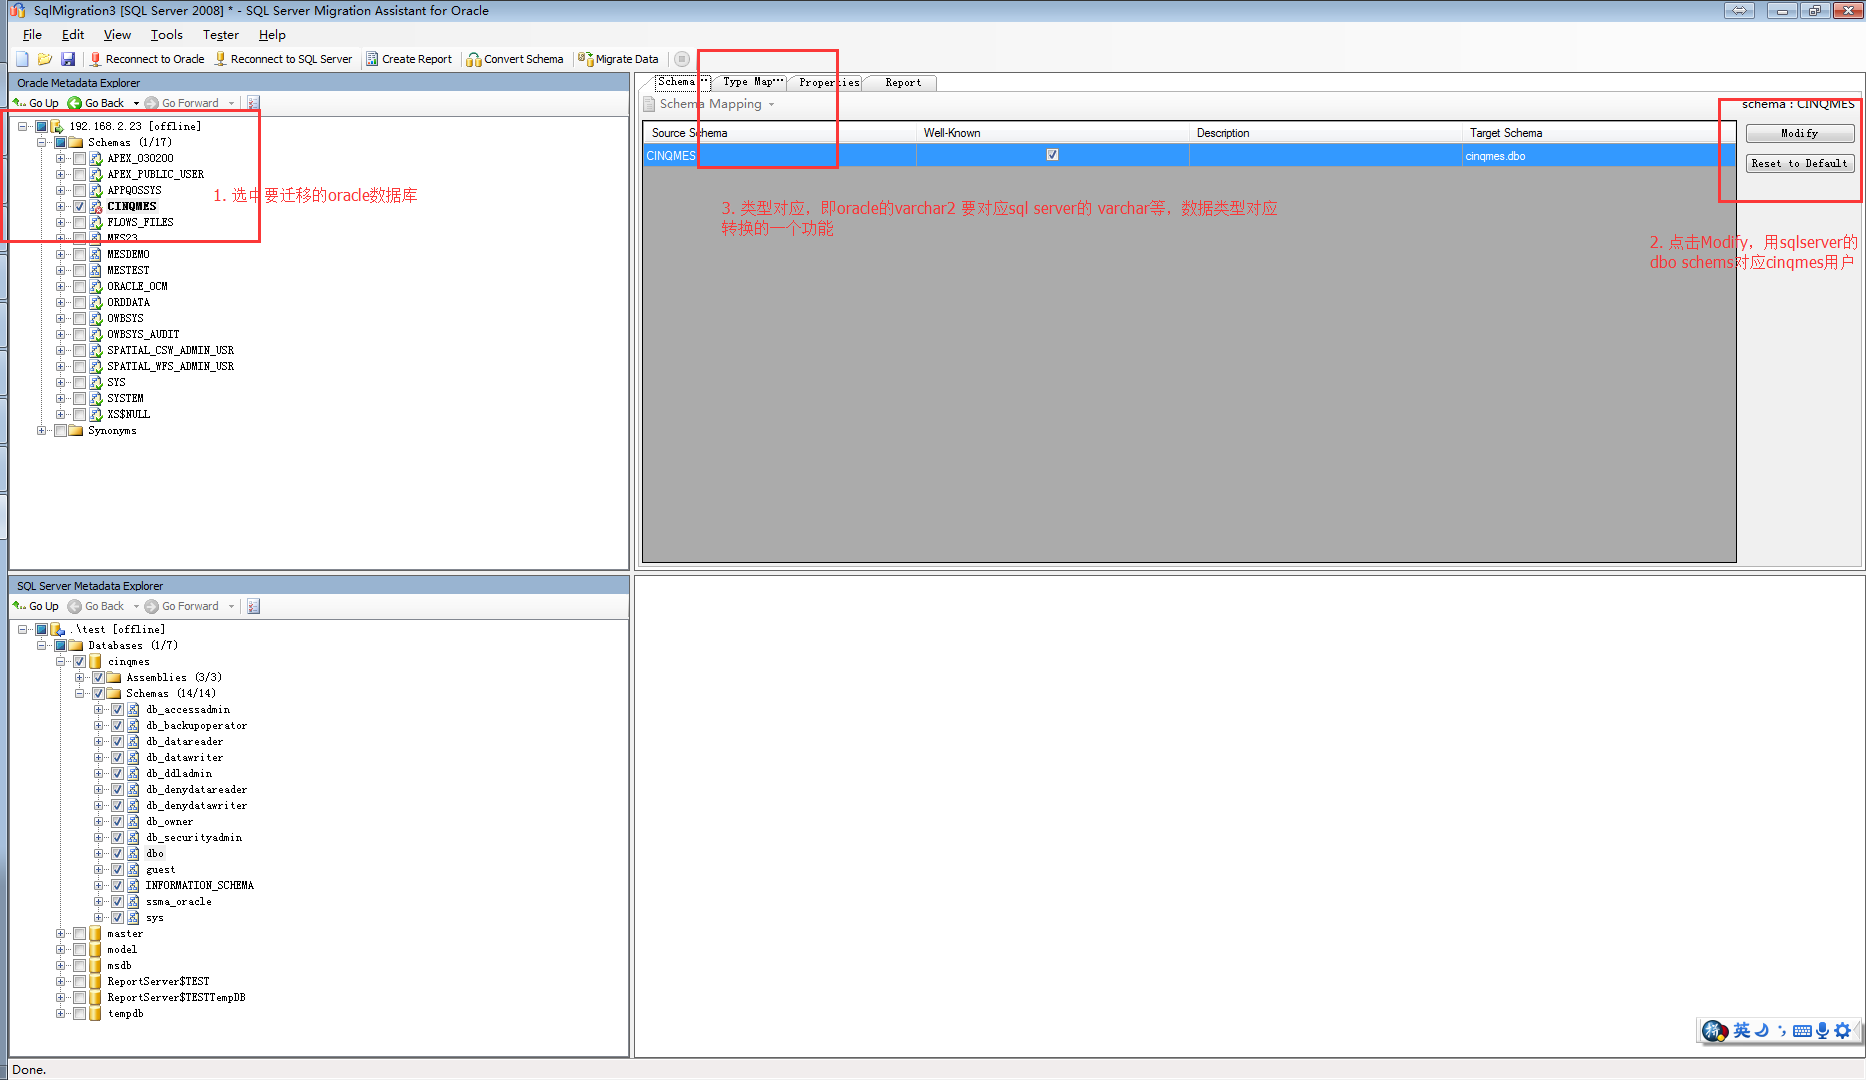This screenshot has height=1080, width=1866.
Task: Check the APEX_030200 schema checkbox
Action: coord(79,158)
